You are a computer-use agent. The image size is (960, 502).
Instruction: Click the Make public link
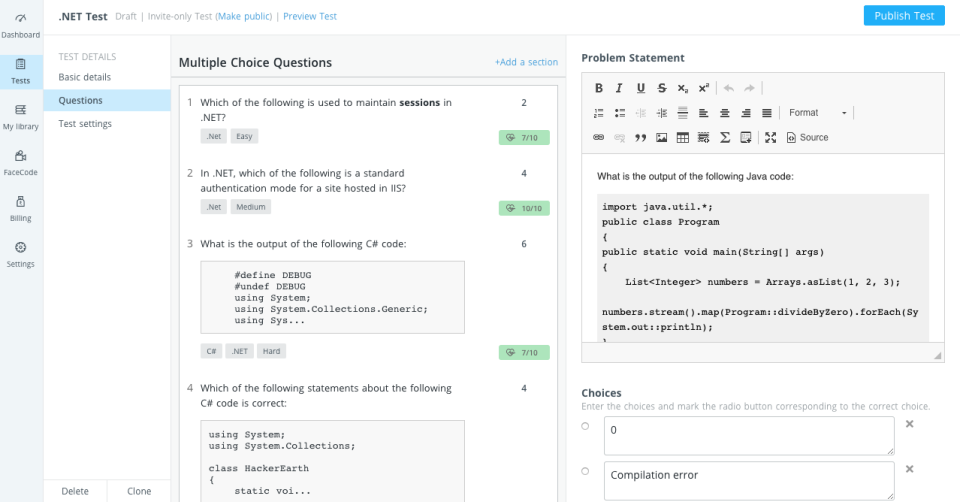[244, 17]
